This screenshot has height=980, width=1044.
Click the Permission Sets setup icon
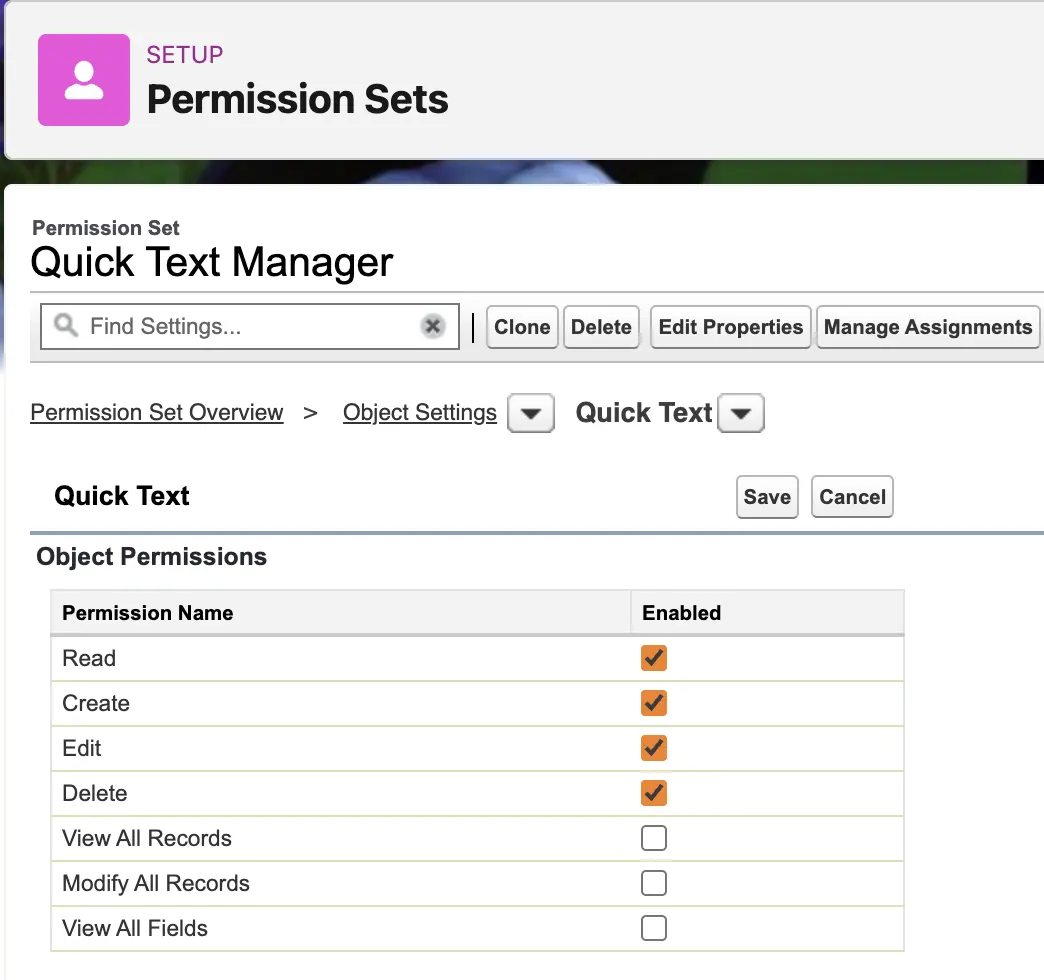84,80
